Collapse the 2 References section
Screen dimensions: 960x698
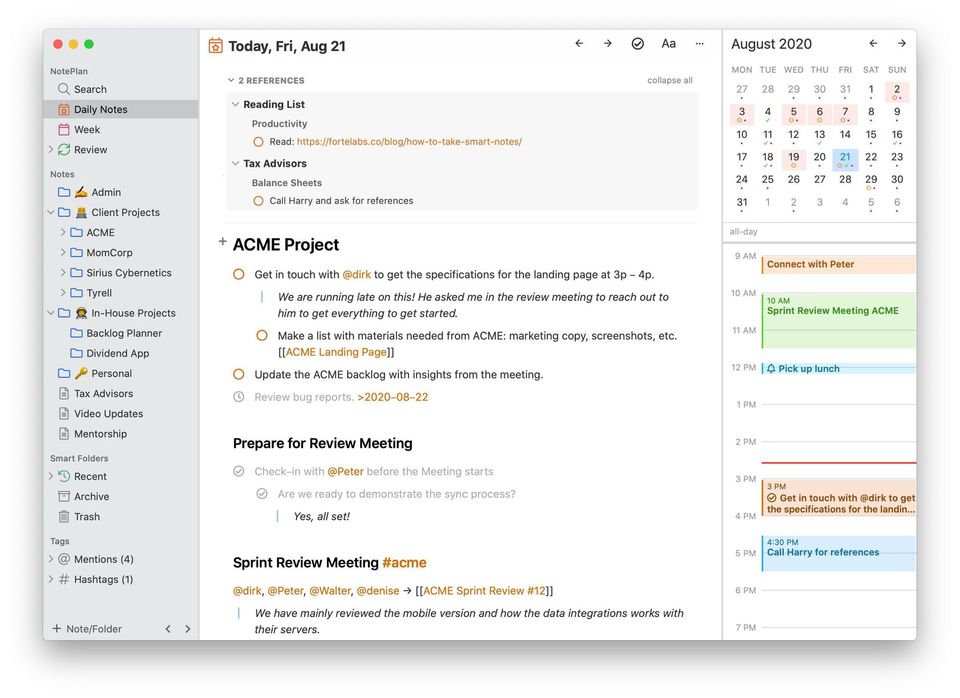pyautogui.click(x=231, y=80)
